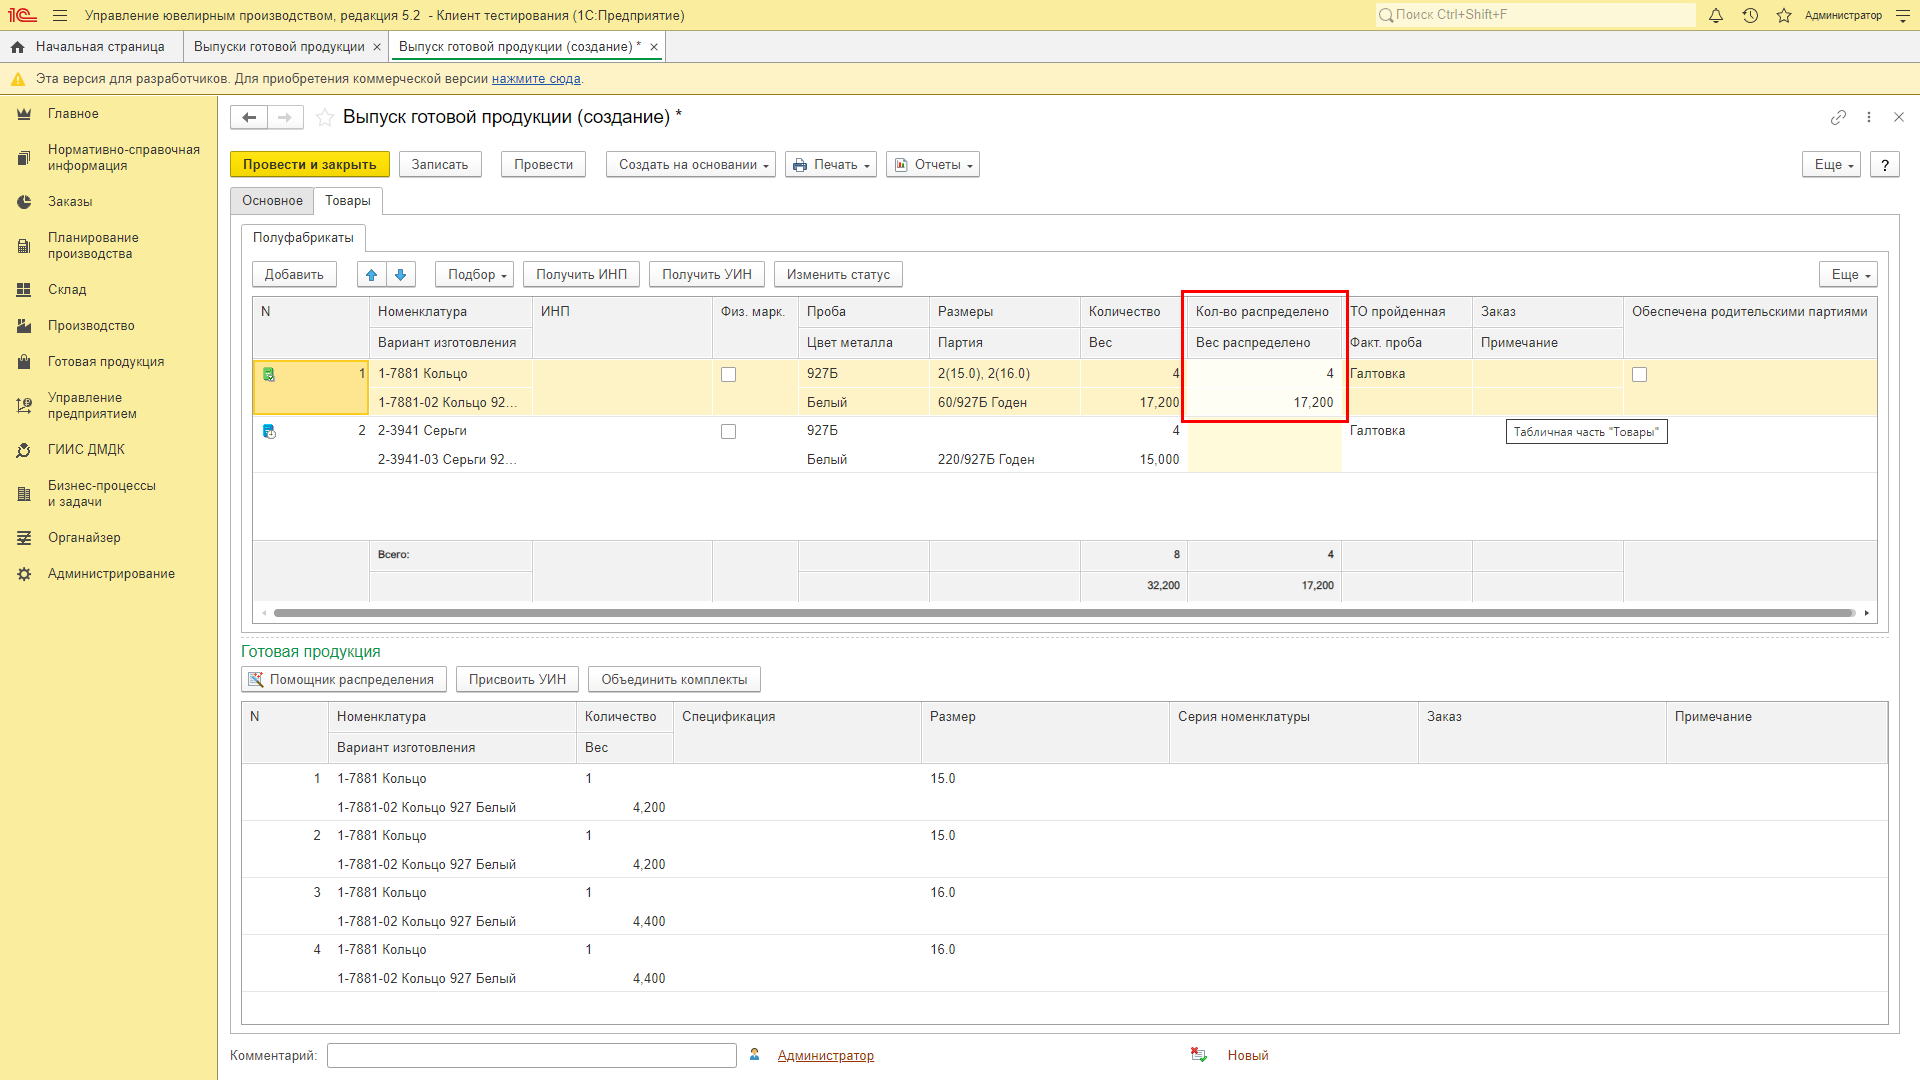The image size is (1920, 1080).
Task: Click the Получить УИН button
Action: 707,275
